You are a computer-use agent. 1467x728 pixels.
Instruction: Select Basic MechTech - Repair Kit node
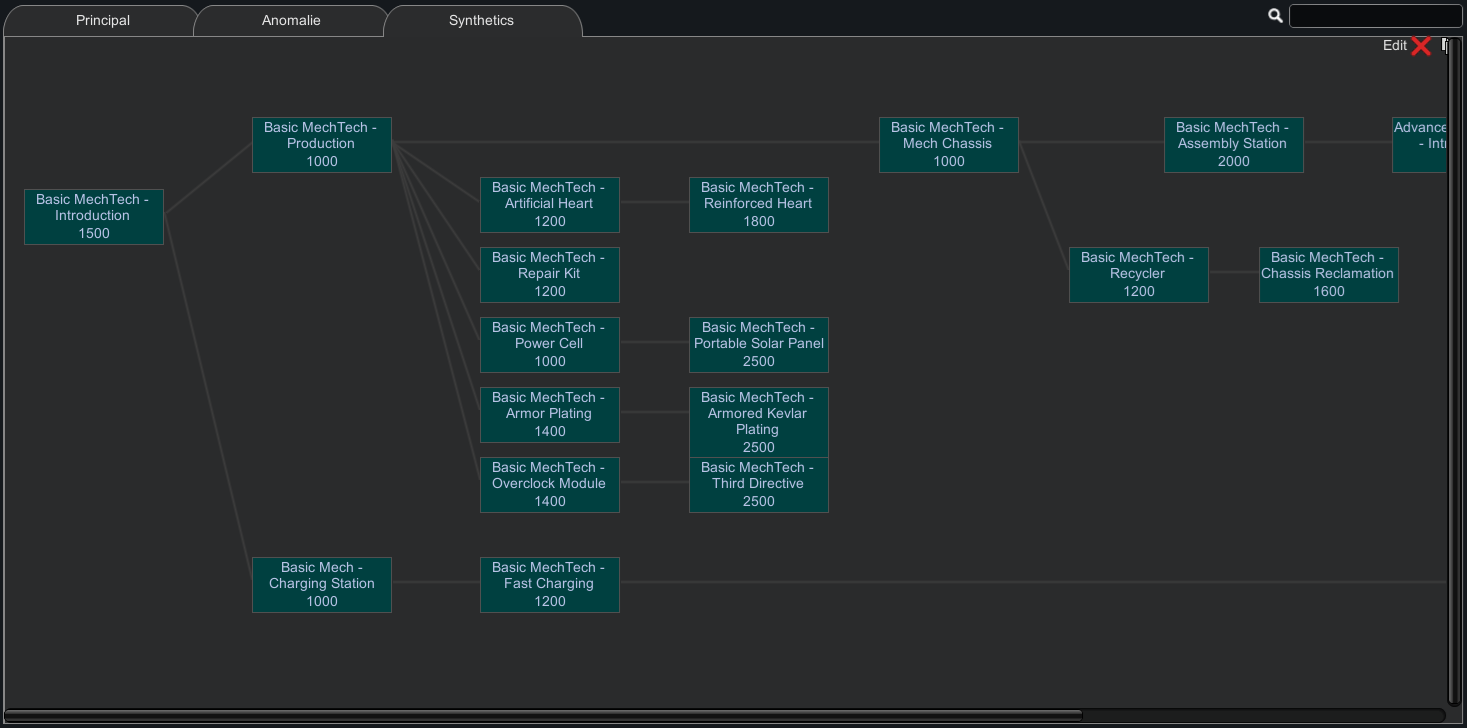[x=550, y=274]
